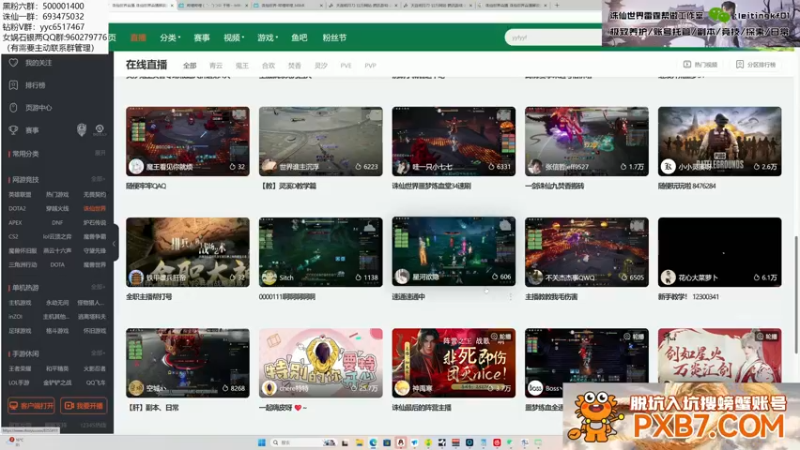Click QQ飞车 category link in sidebar
This screenshot has width=800, height=450.
pos(95,382)
